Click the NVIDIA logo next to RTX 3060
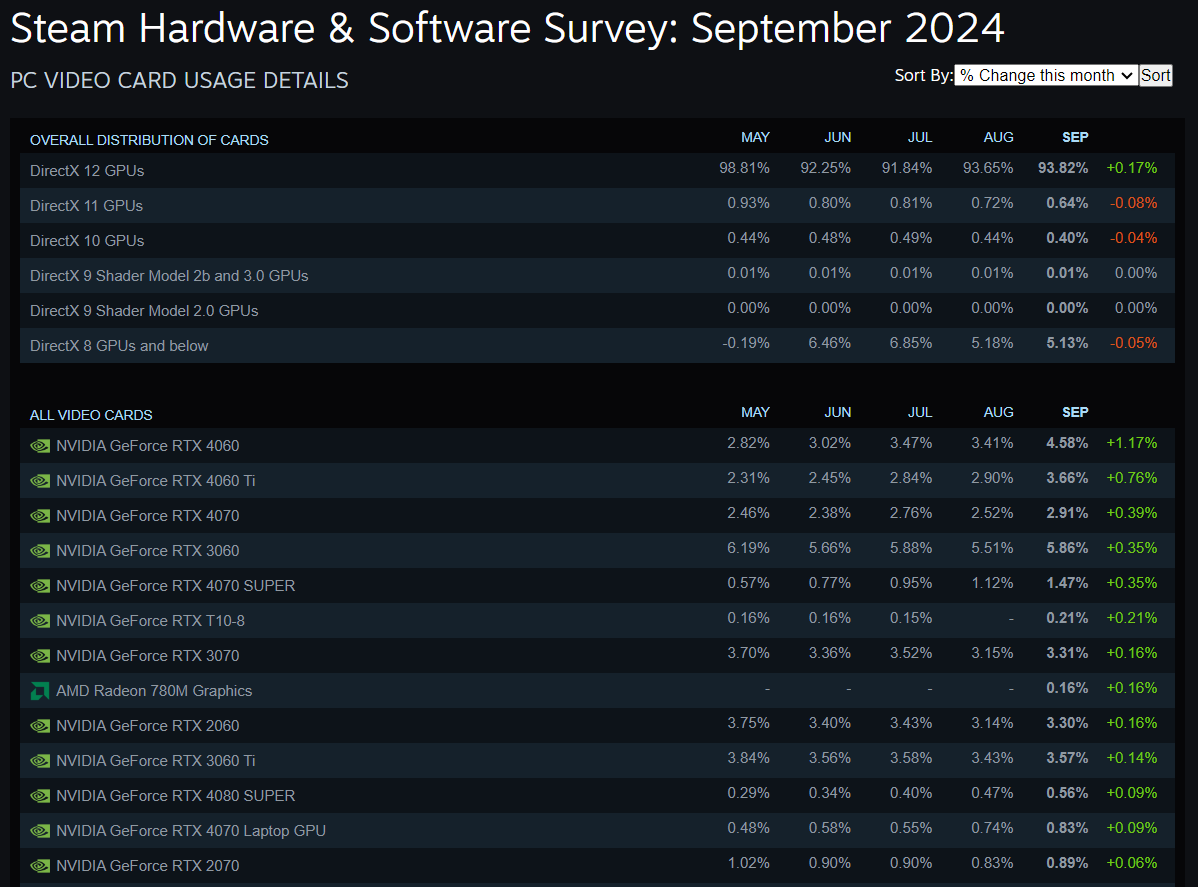1198x887 pixels. [40, 551]
